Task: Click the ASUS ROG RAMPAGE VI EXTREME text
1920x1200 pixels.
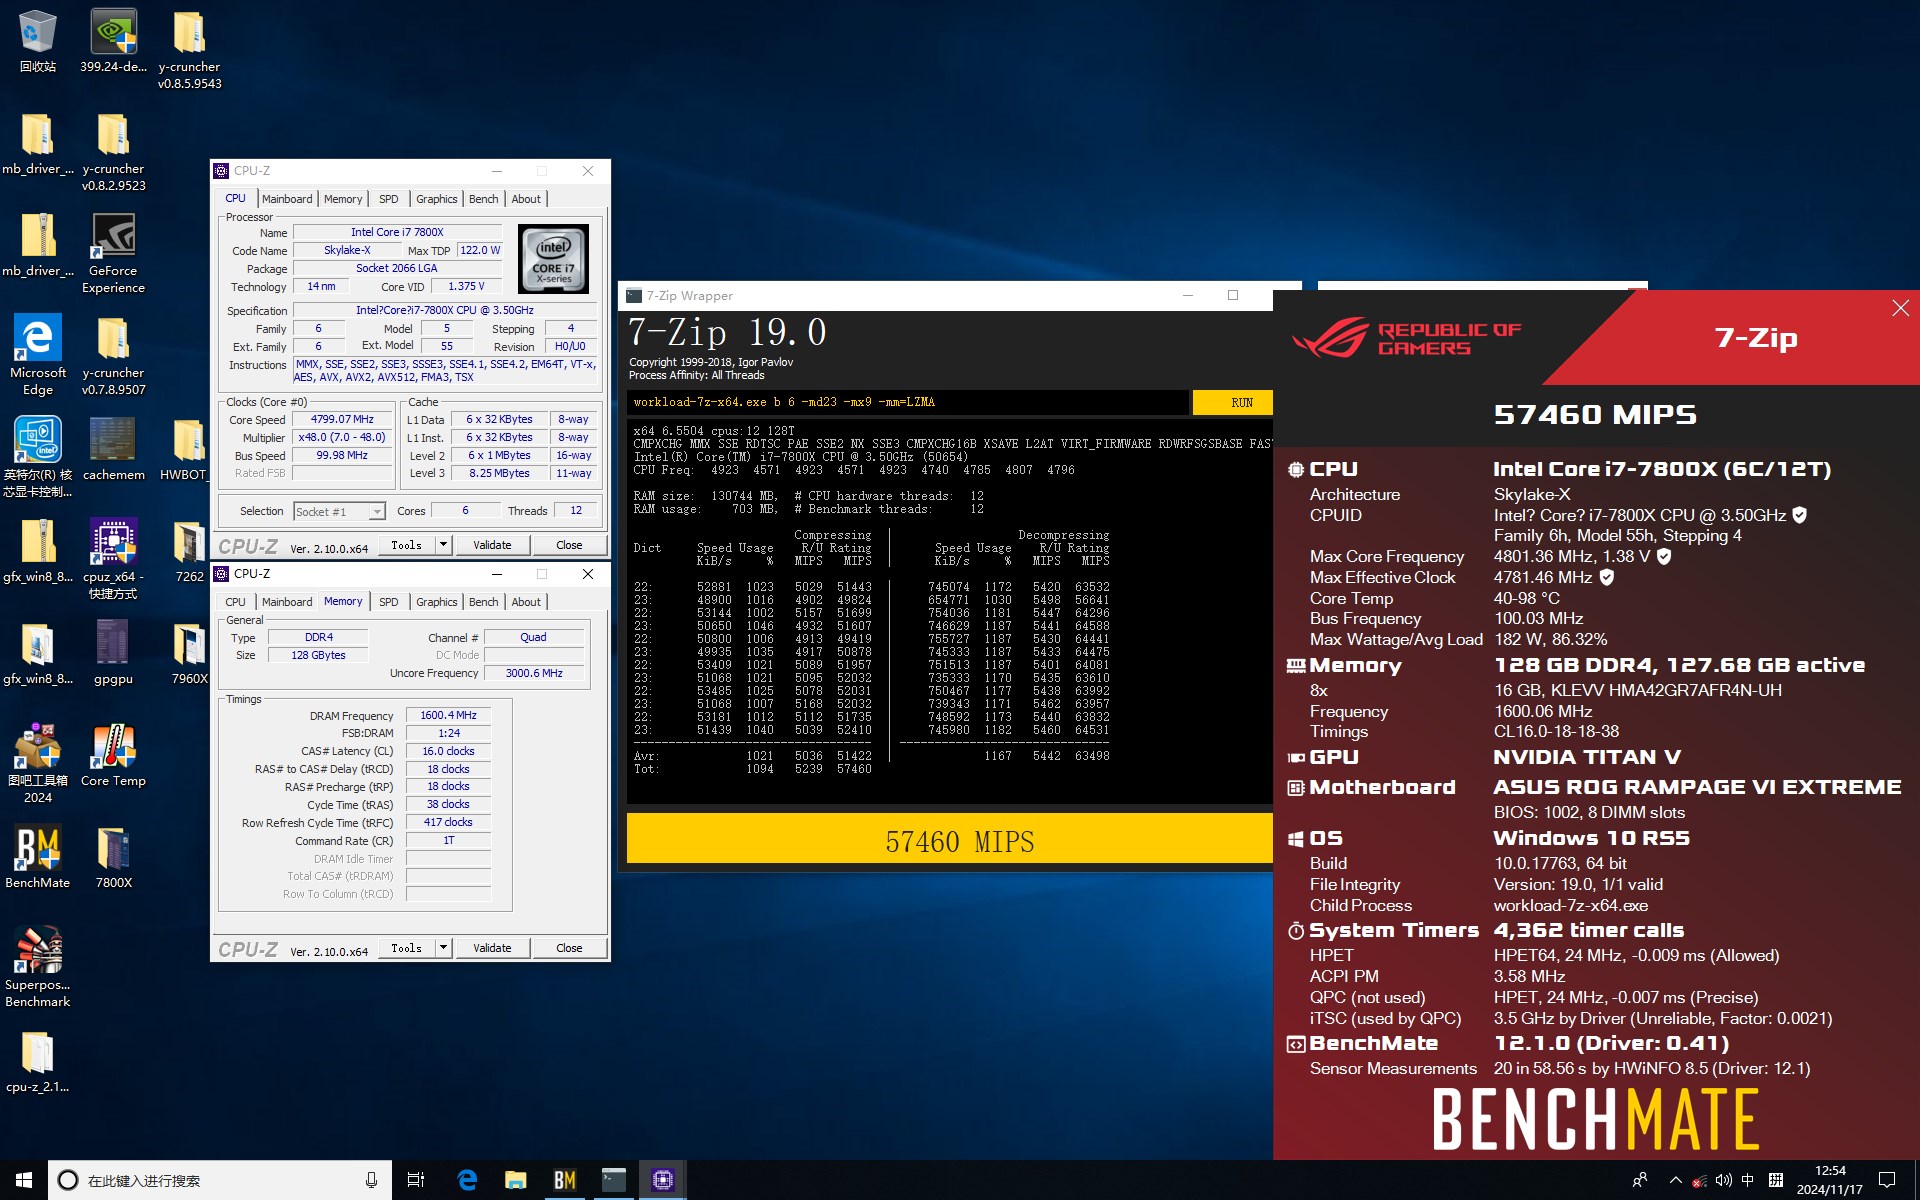Action: [1697, 787]
